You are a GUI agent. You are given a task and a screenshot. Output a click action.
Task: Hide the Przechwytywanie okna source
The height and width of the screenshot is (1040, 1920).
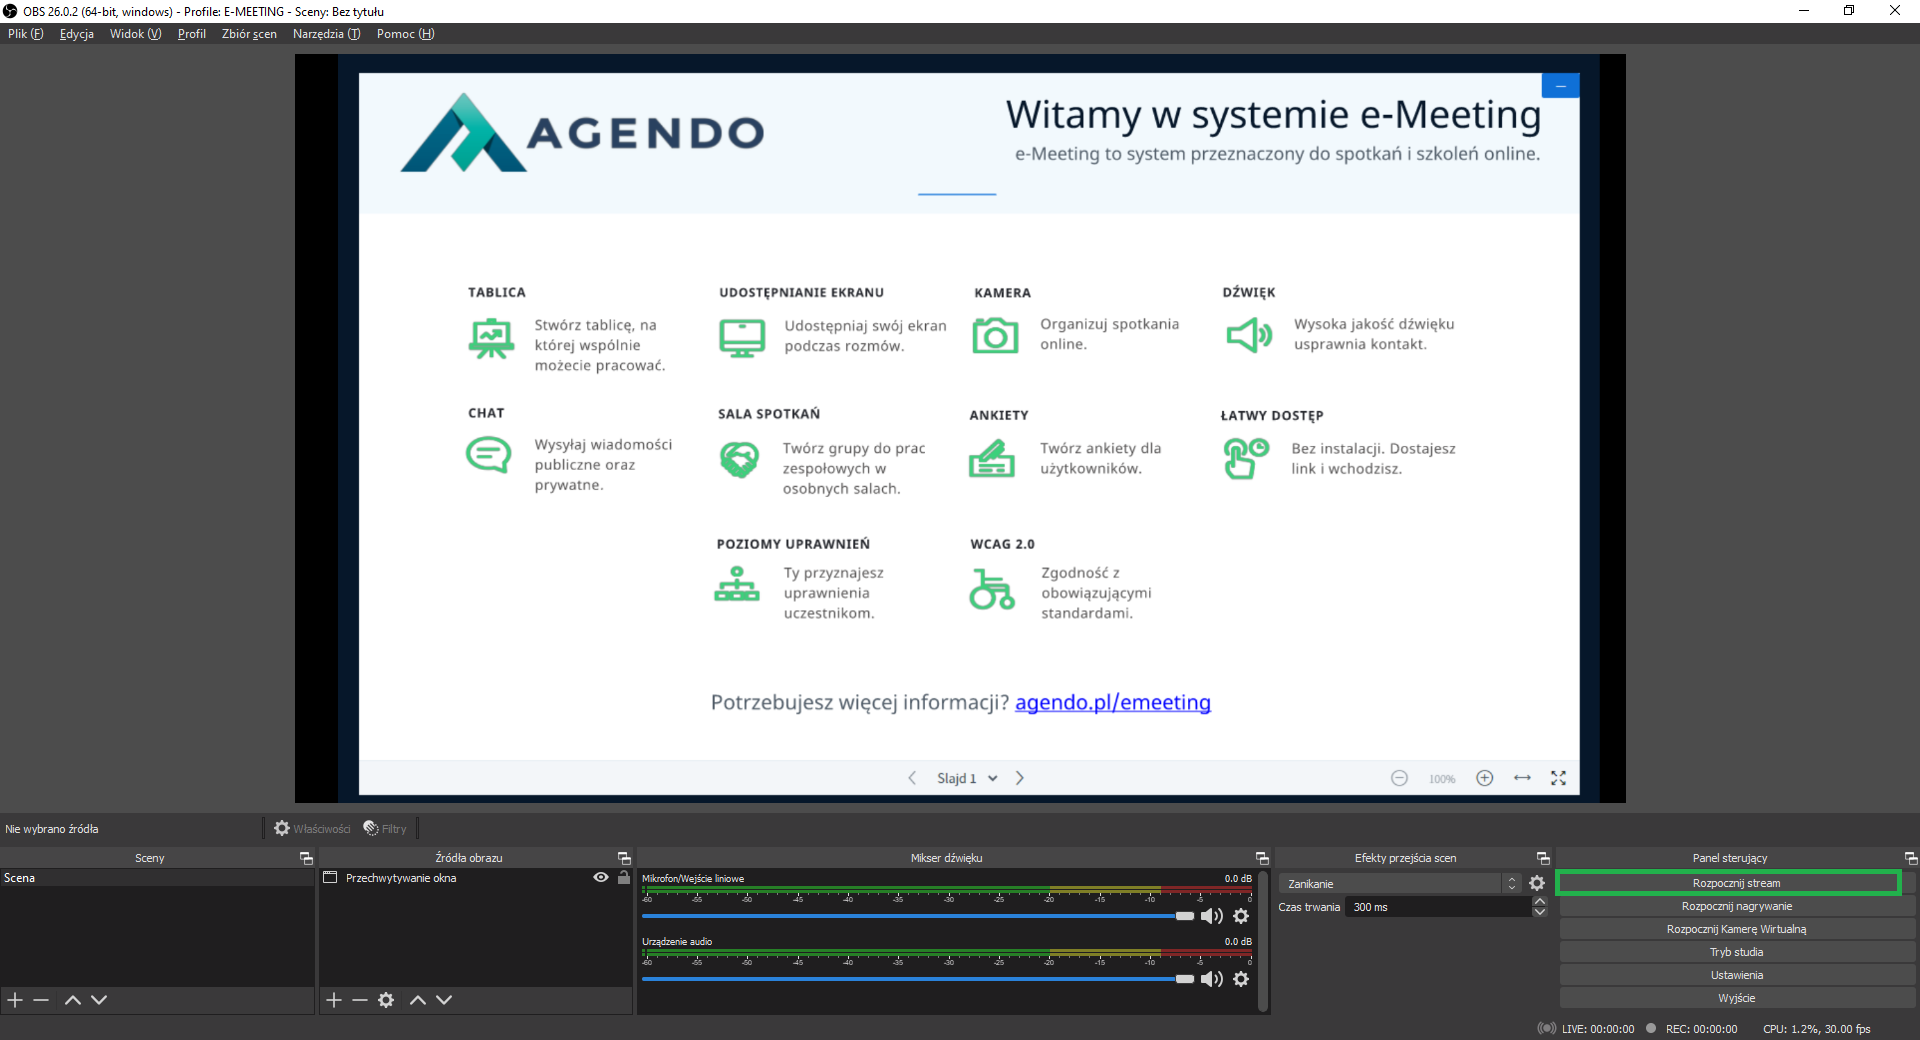click(x=601, y=878)
